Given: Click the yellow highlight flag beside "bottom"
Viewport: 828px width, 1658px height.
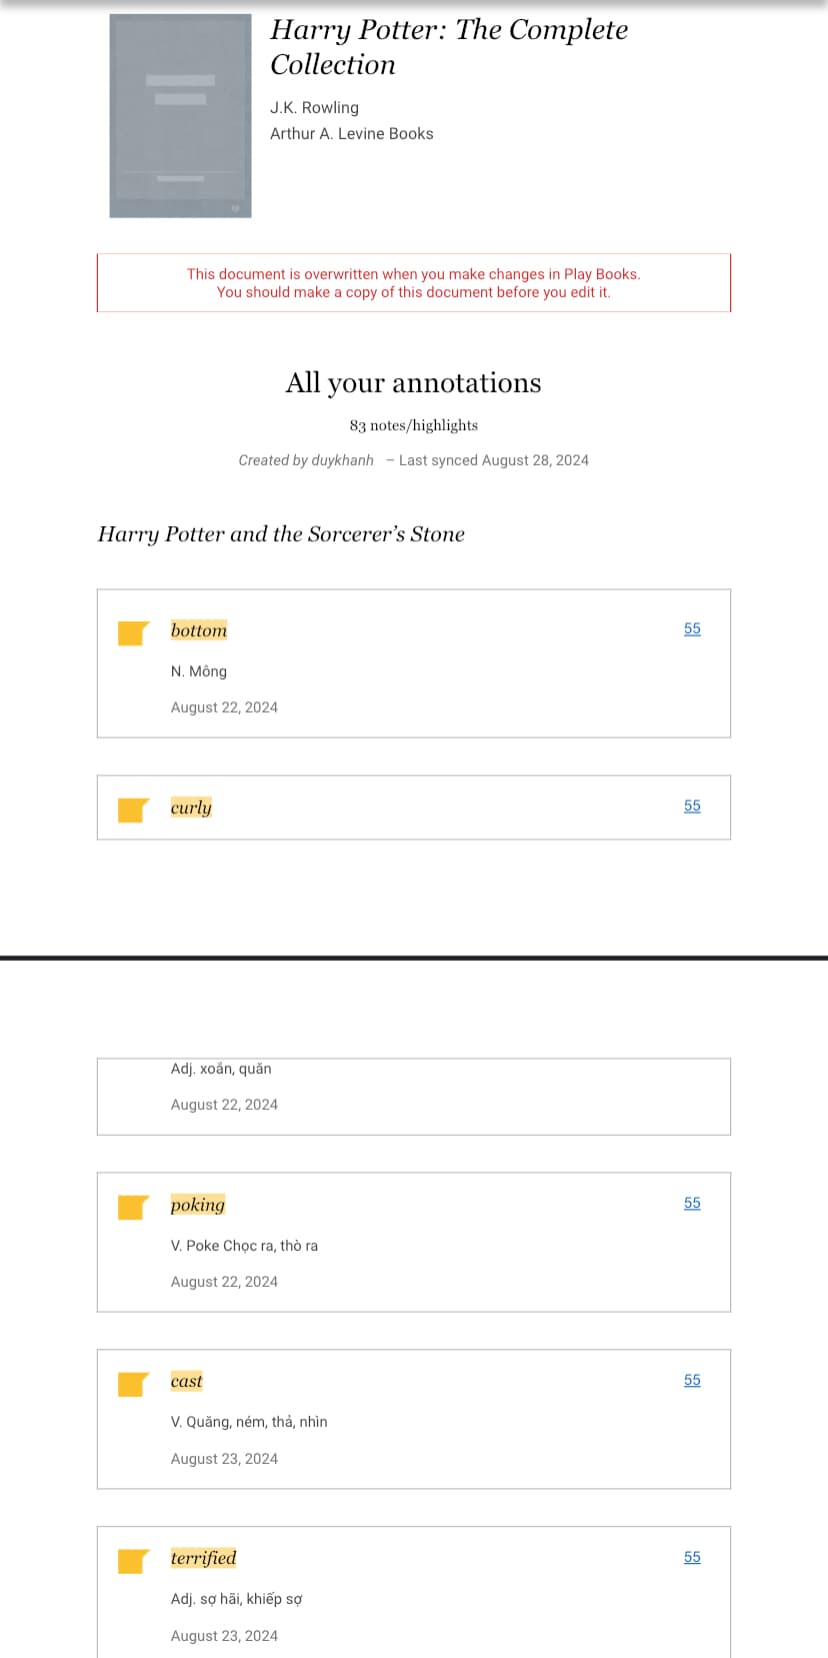Looking at the screenshot, I should (133, 633).
